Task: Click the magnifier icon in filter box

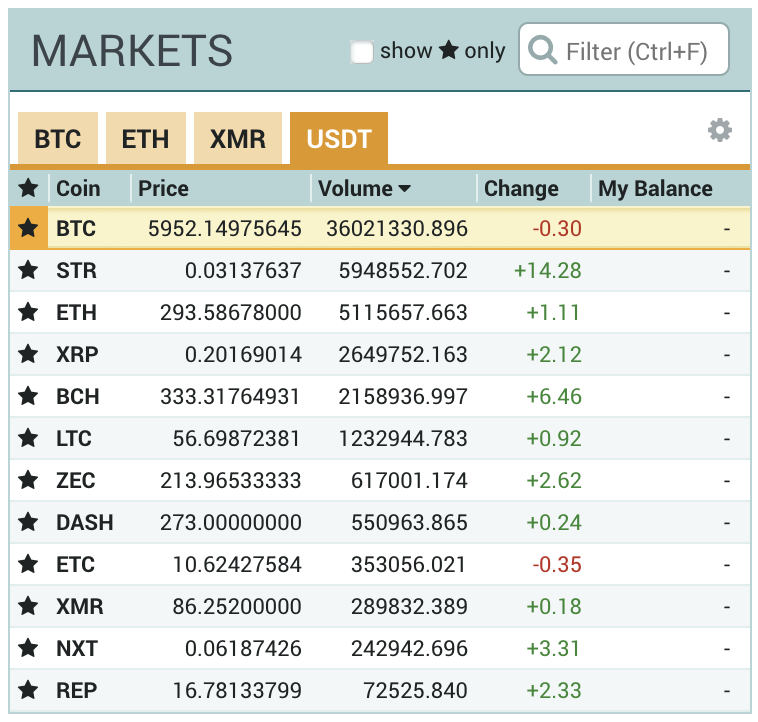Action: [543, 50]
